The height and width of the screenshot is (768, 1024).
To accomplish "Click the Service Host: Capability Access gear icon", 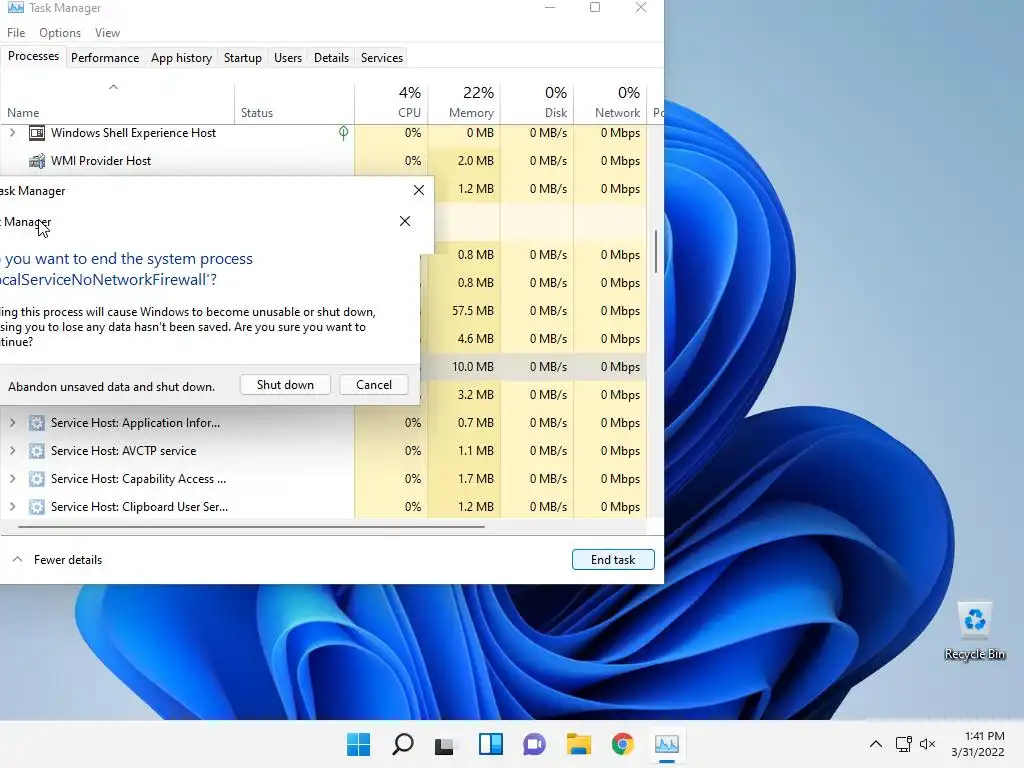I will click(37, 479).
